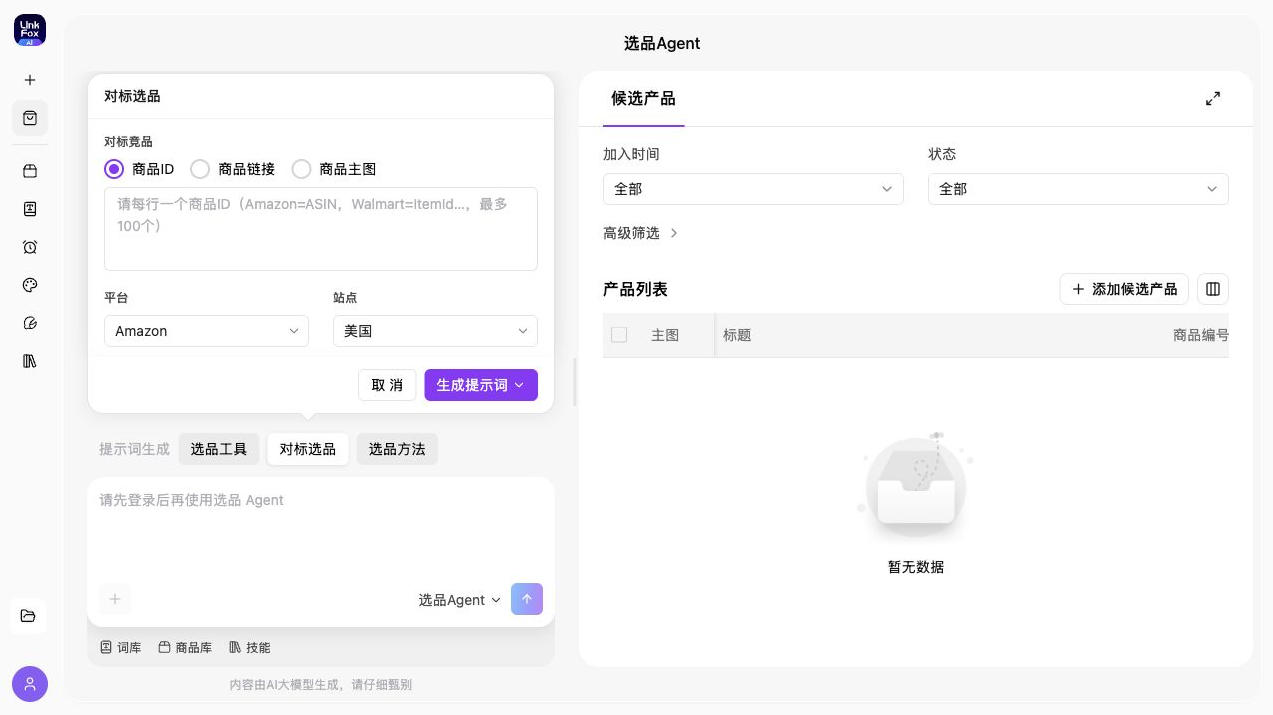This screenshot has height=715, width=1273.
Task: Expand the 高级筛选 section
Action: pos(641,233)
